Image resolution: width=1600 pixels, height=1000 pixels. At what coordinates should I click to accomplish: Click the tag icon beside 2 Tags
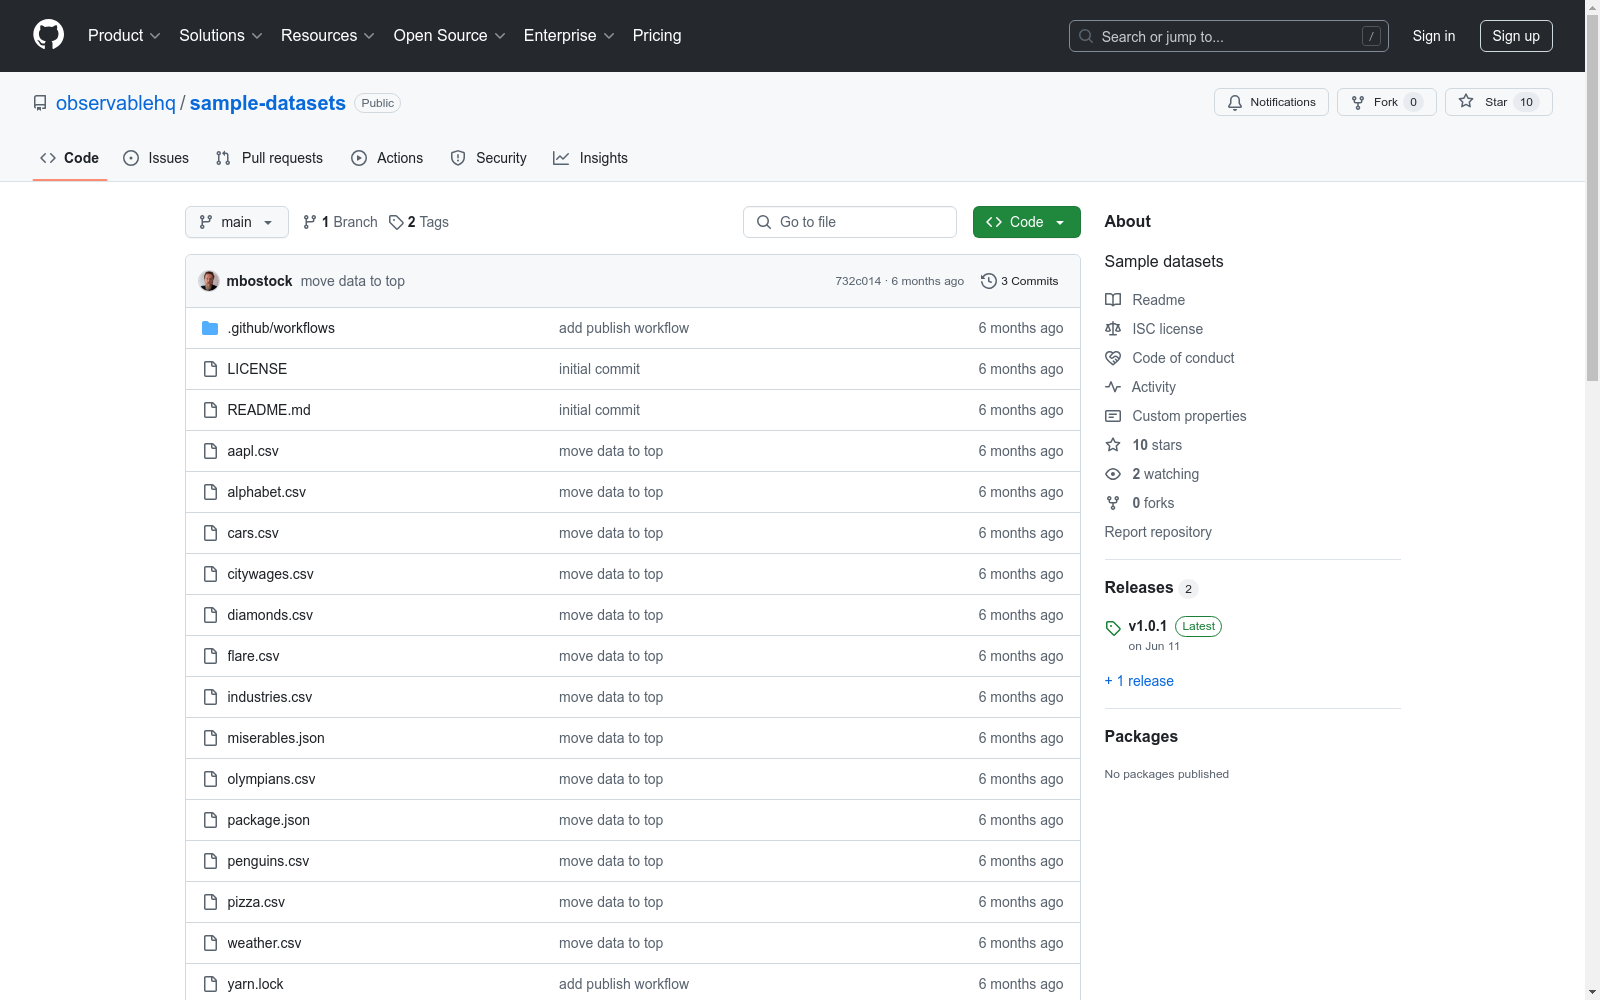pyautogui.click(x=396, y=222)
